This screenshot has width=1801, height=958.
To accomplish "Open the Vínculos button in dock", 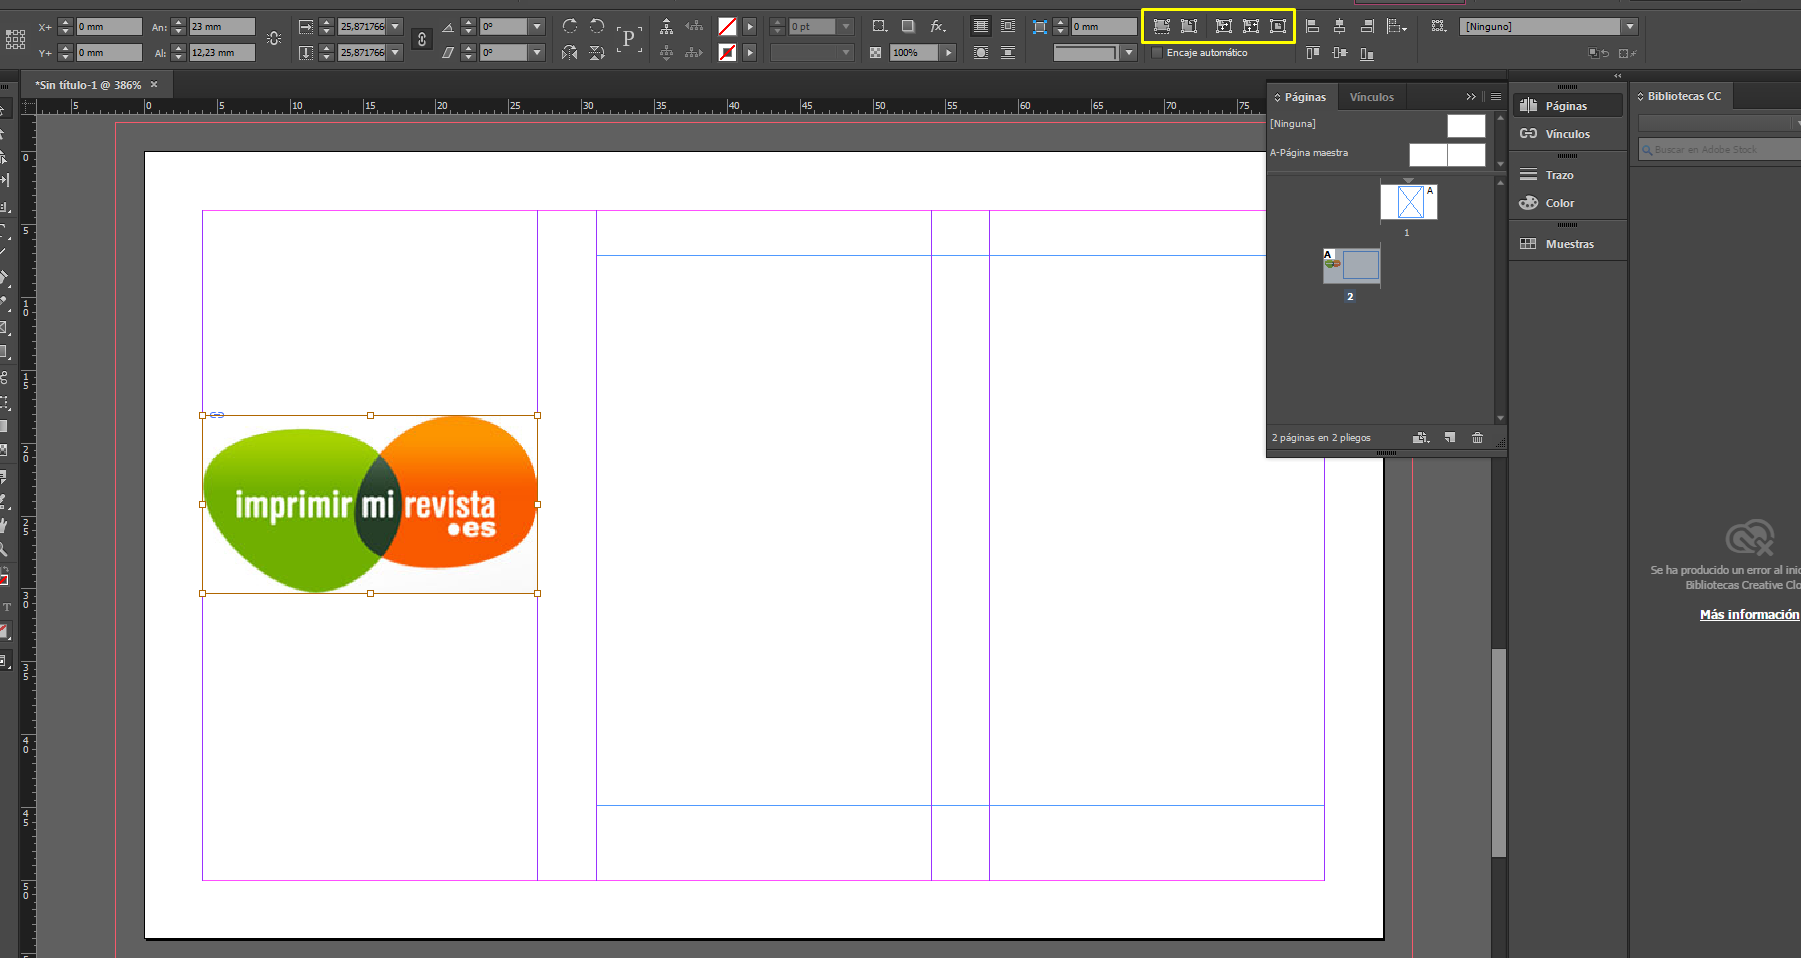I will coord(1567,134).
